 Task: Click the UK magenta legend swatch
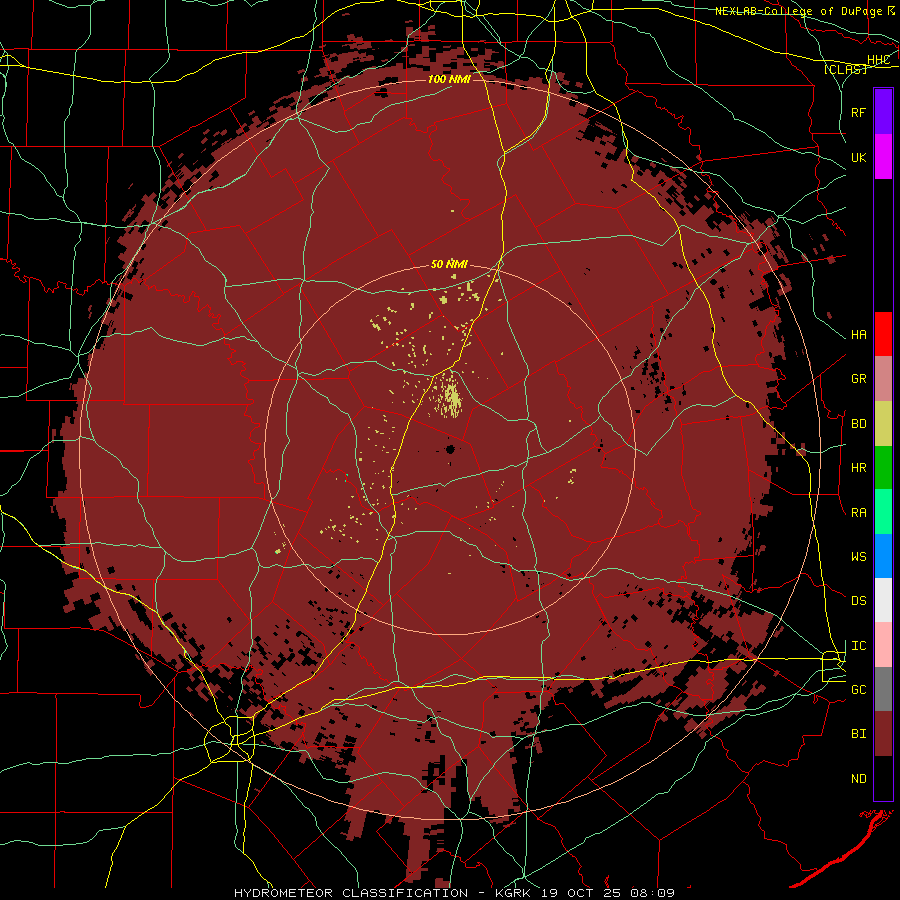(883, 157)
